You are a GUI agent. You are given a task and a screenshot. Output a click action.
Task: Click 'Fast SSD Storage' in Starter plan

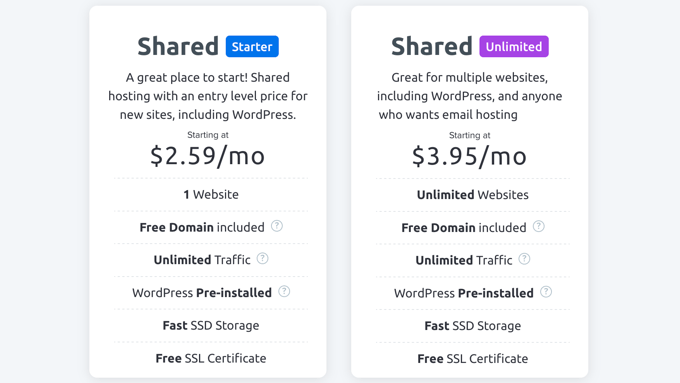211,325
